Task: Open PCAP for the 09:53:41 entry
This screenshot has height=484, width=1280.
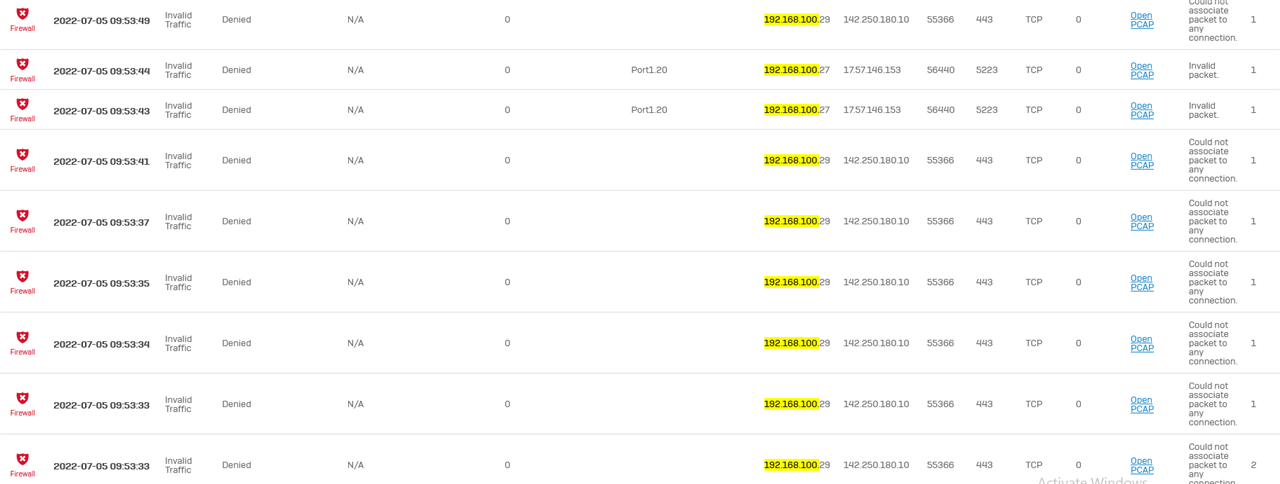Action: [x=1142, y=161]
